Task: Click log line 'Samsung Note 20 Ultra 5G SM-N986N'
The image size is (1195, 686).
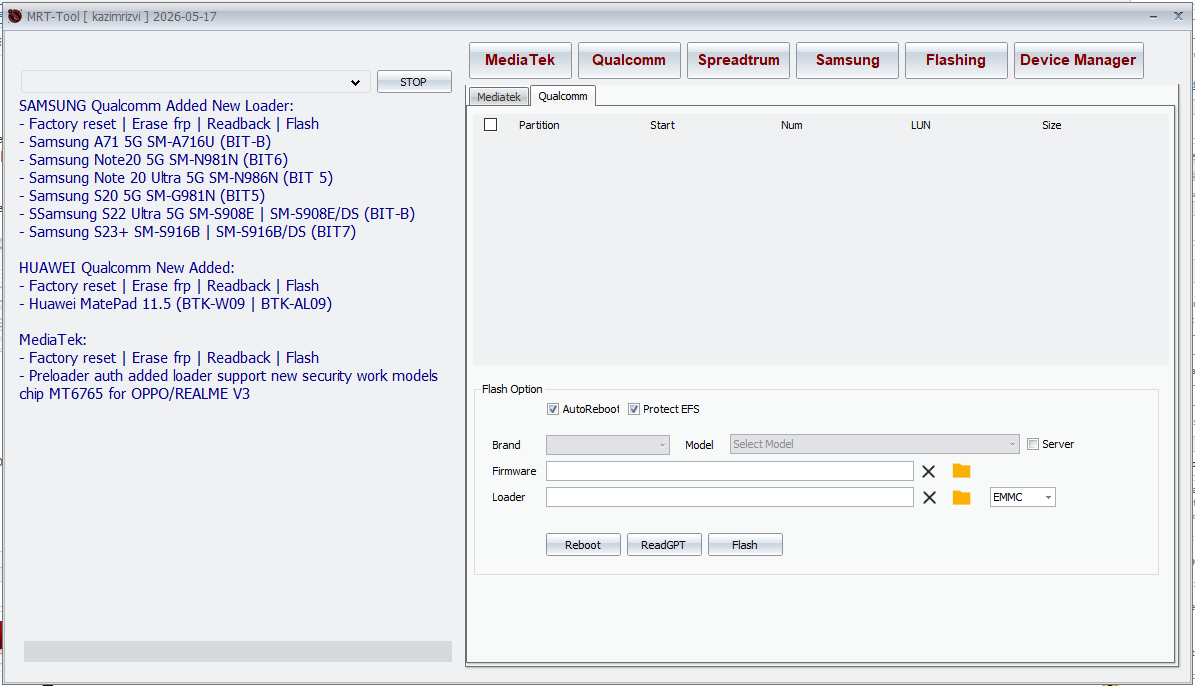Action: 149,178
